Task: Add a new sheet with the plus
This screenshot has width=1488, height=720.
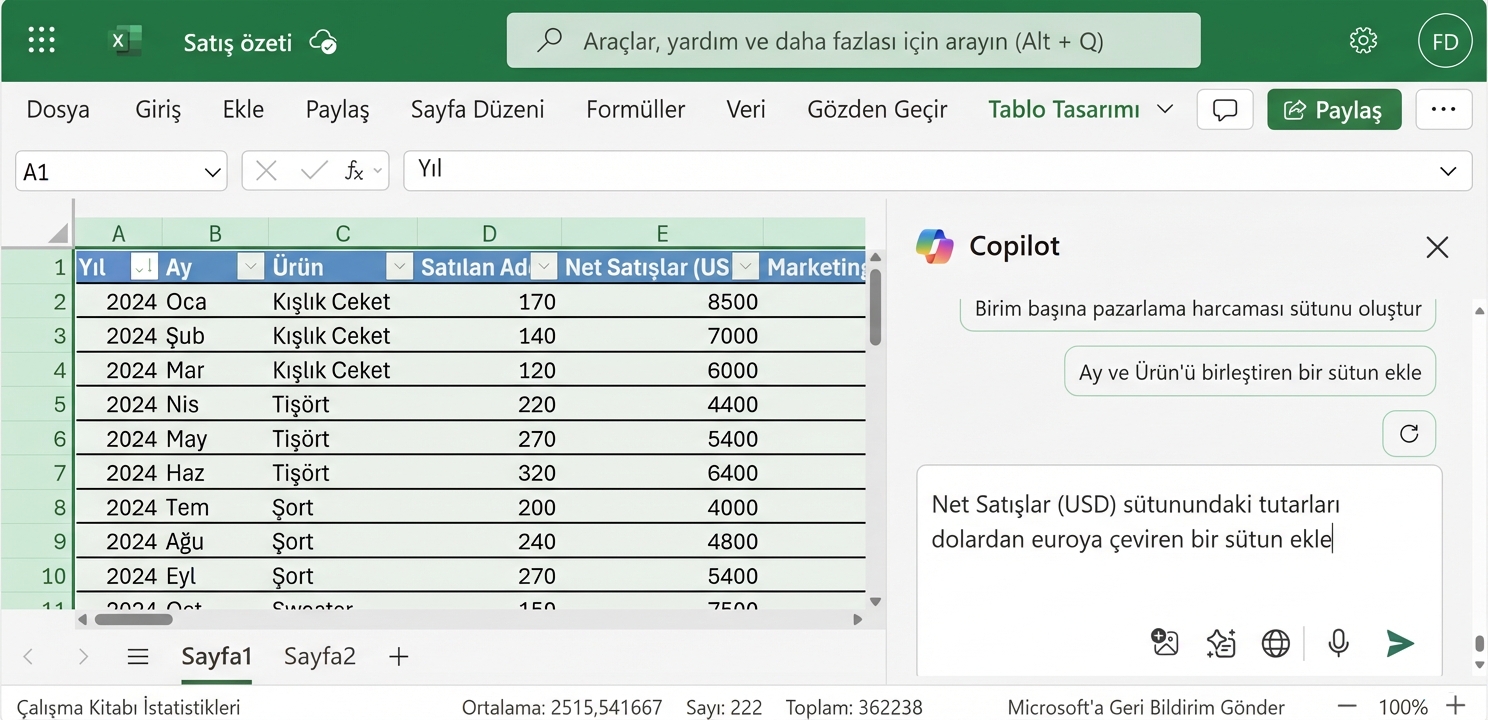Action: coord(398,656)
